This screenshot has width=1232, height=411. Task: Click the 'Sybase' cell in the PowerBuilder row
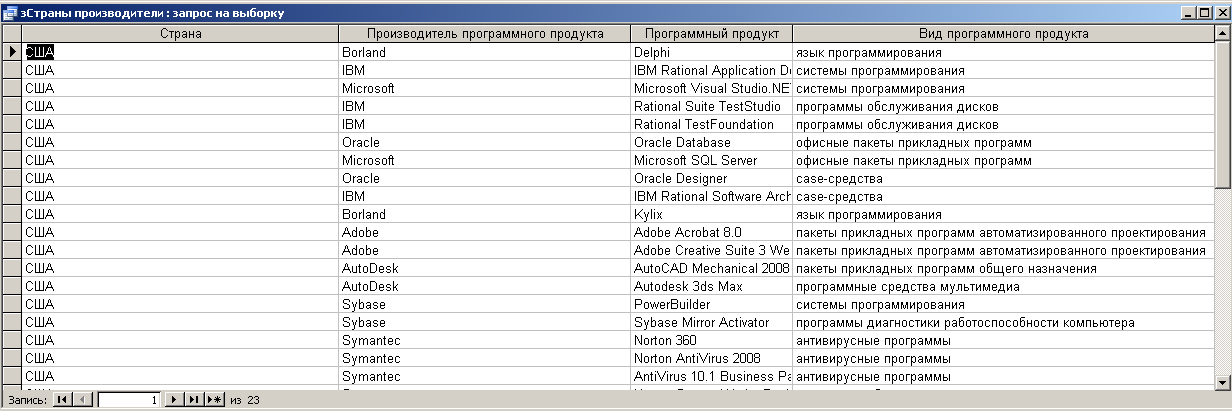click(x=485, y=304)
